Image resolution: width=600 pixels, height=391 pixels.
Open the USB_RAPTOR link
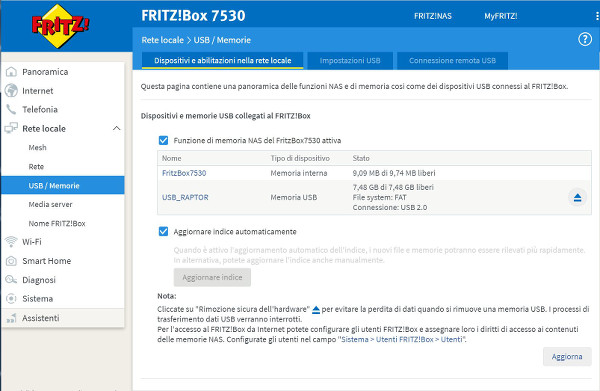coord(185,197)
